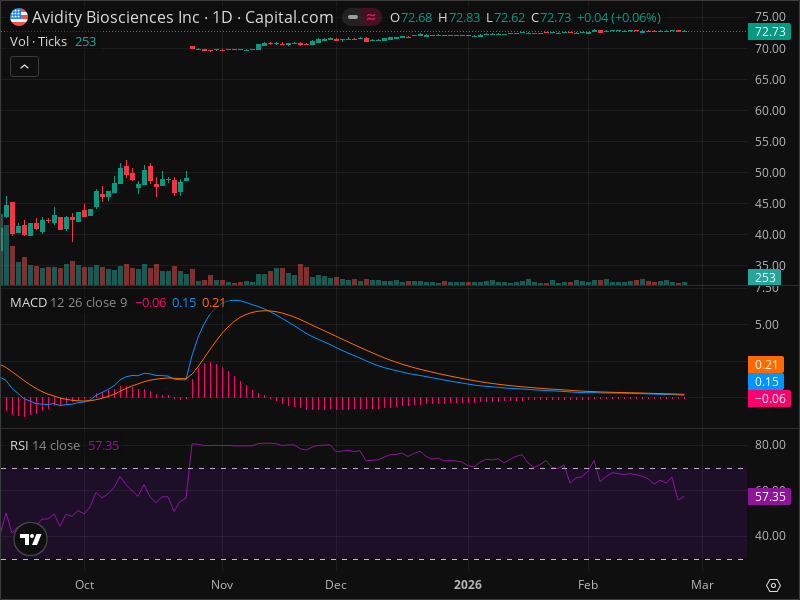Click the purple RSI value label 57.35

(769, 496)
